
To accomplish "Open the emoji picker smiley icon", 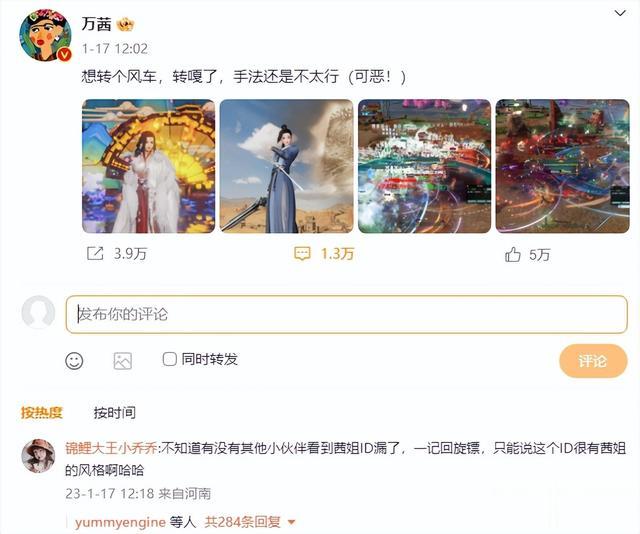I will tap(74, 361).
